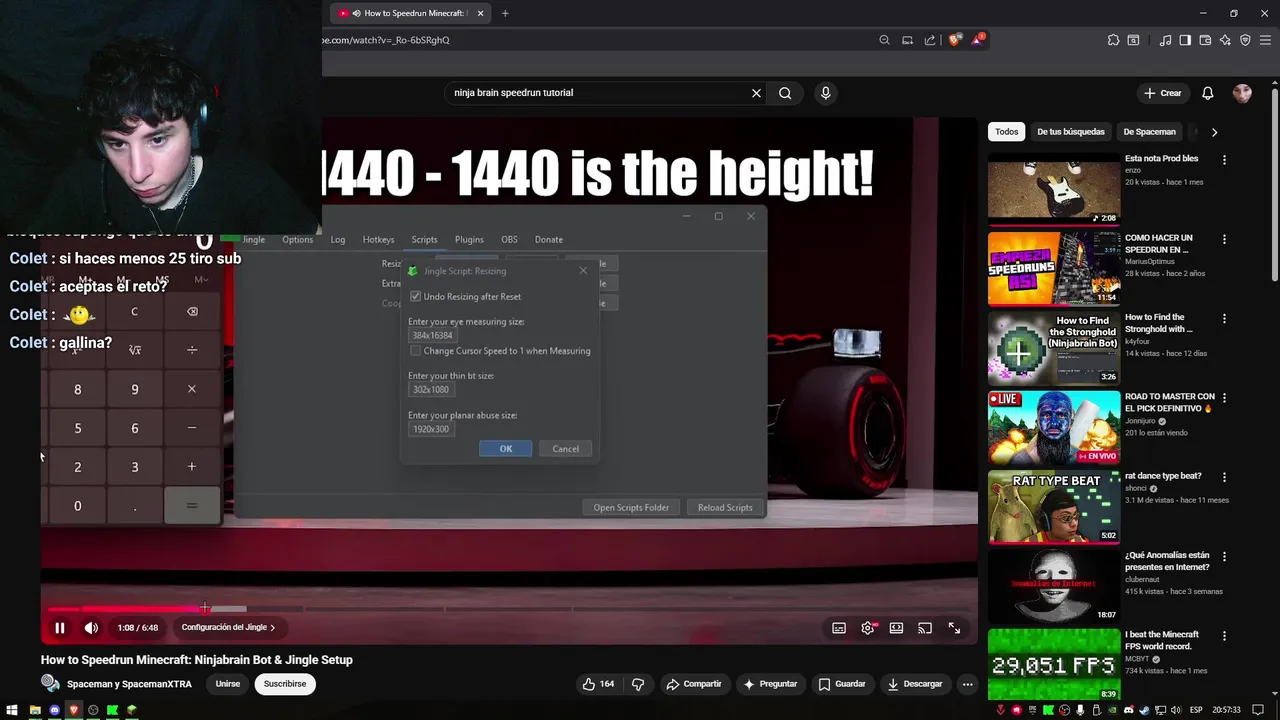
Task: Expand the Configuración del Jingle chapter
Action: click(x=228, y=628)
